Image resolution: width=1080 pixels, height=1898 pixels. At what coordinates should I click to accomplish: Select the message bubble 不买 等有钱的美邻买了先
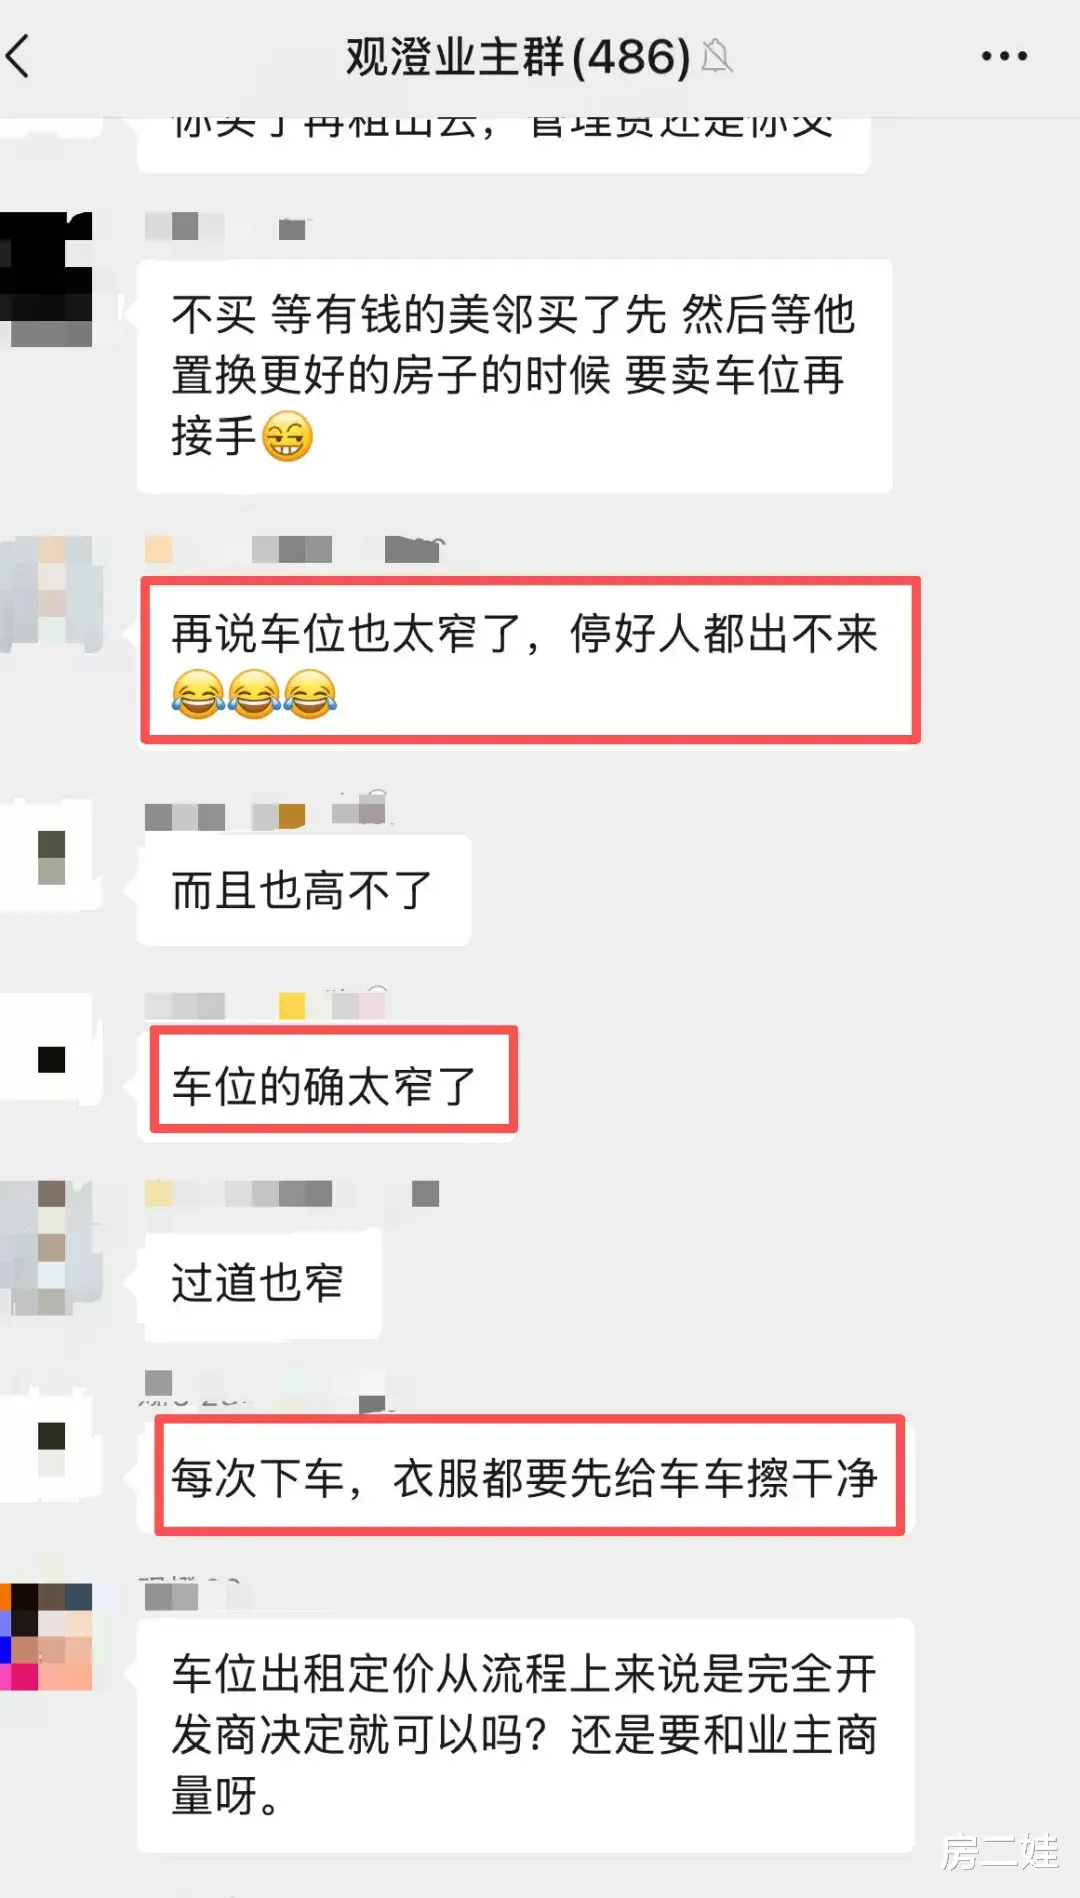tap(514, 376)
